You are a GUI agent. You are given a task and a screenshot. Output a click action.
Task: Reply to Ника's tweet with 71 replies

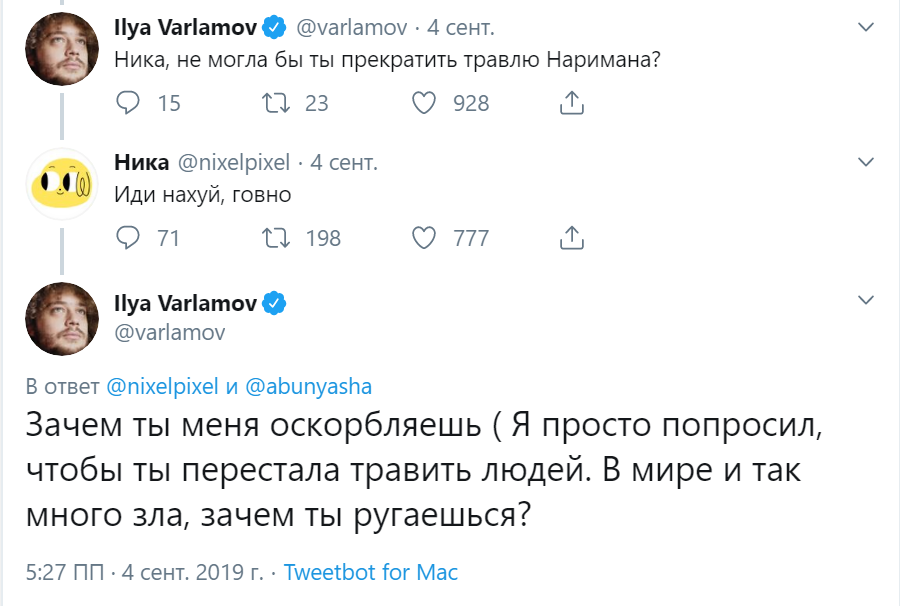click(x=127, y=238)
